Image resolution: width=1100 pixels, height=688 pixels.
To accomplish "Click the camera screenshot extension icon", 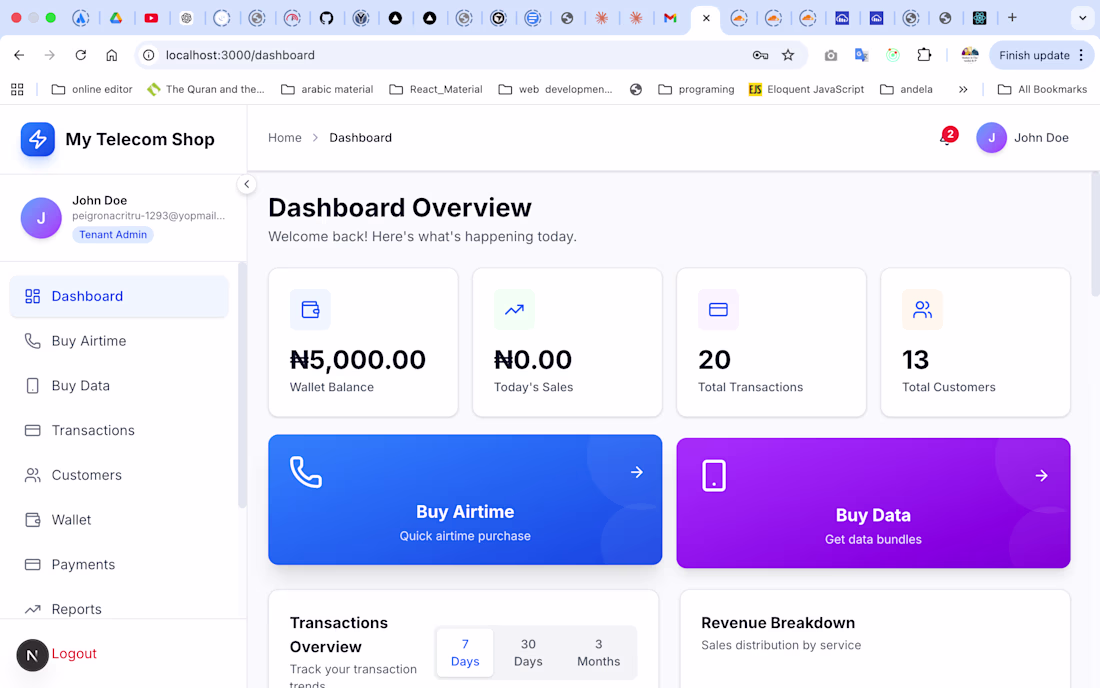I will pyautogui.click(x=831, y=55).
